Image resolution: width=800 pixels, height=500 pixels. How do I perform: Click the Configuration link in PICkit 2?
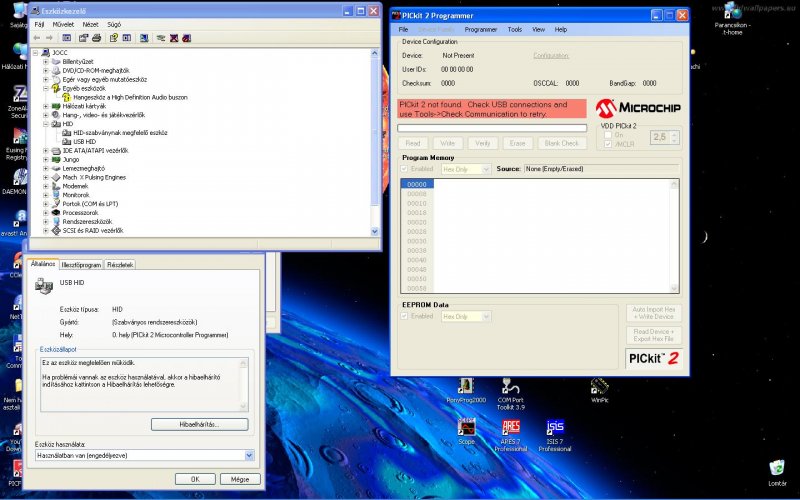click(551, 56)
